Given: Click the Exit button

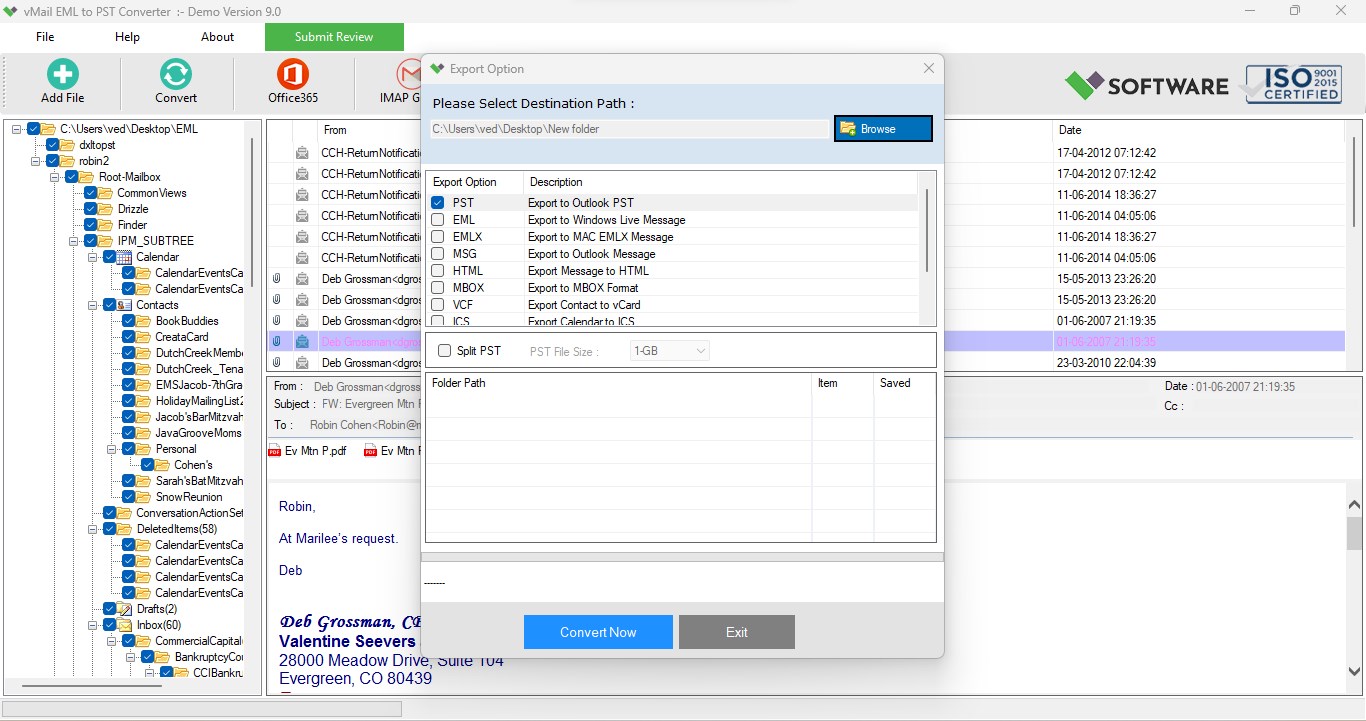Looking at the screenshot, I should coord(737,632).
